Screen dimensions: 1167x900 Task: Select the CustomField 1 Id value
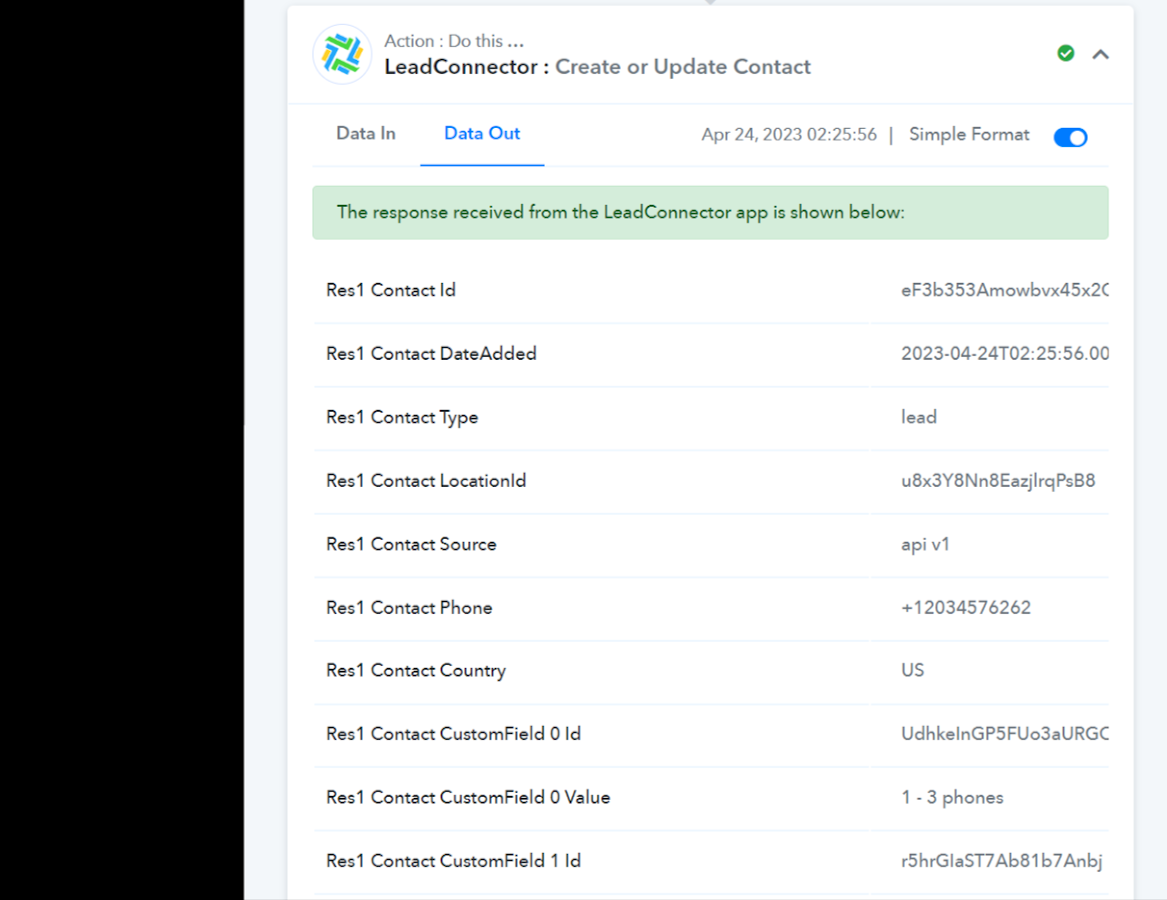[x=1001, y=861]
